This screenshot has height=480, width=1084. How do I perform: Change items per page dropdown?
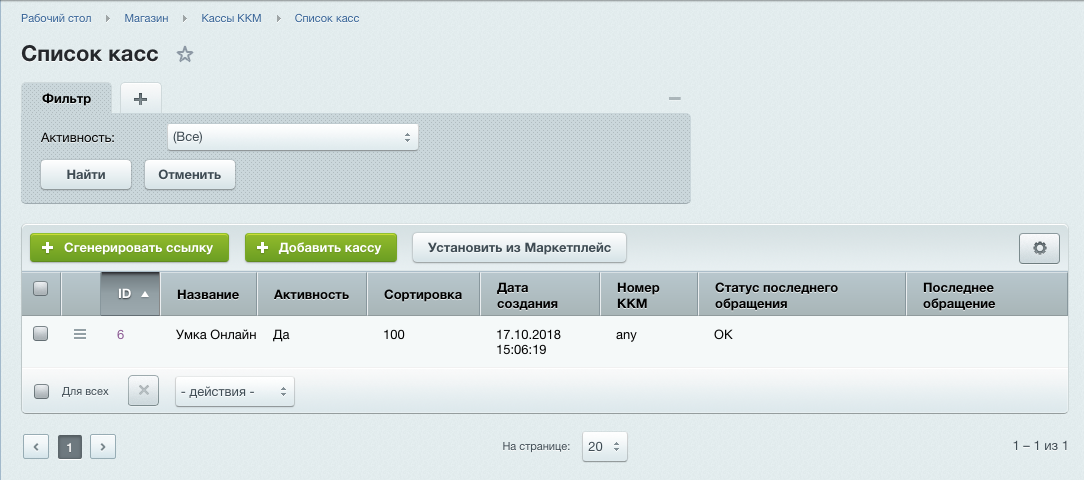click(605, 447)
